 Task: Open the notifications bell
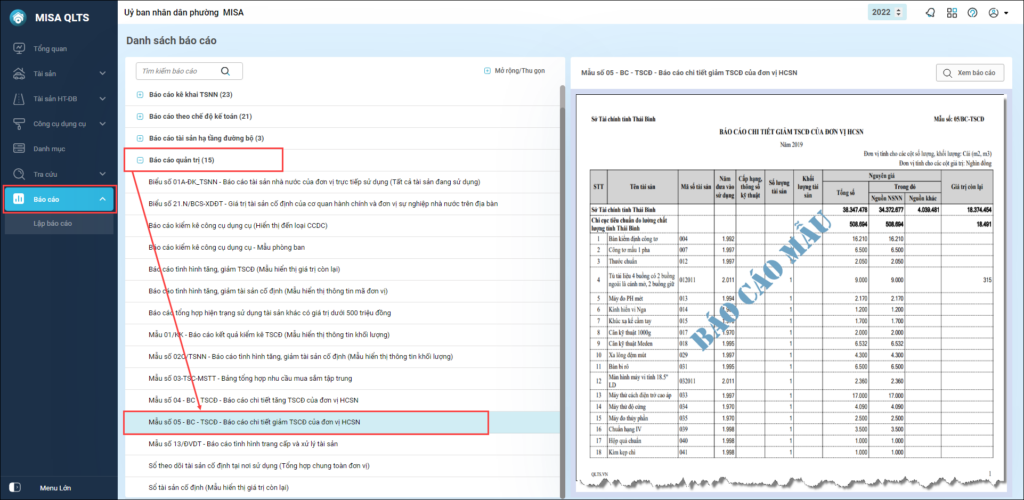click(x=930, y=13)
